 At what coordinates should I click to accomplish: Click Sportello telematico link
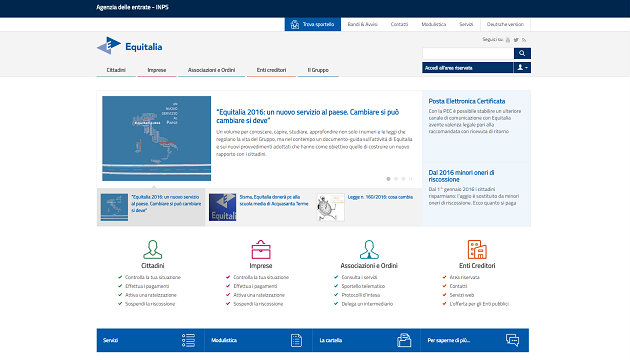(x=363, y=286)
